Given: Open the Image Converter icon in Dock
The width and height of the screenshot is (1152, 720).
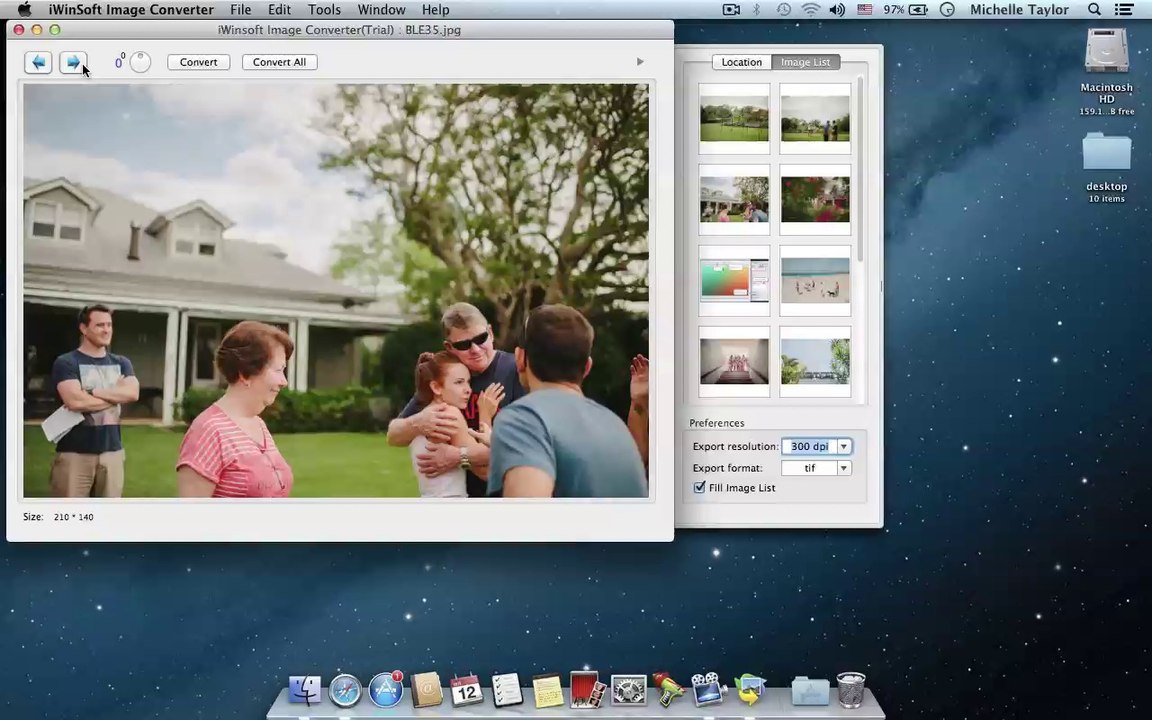Looking at the screenshot, I should coord(749,690).
